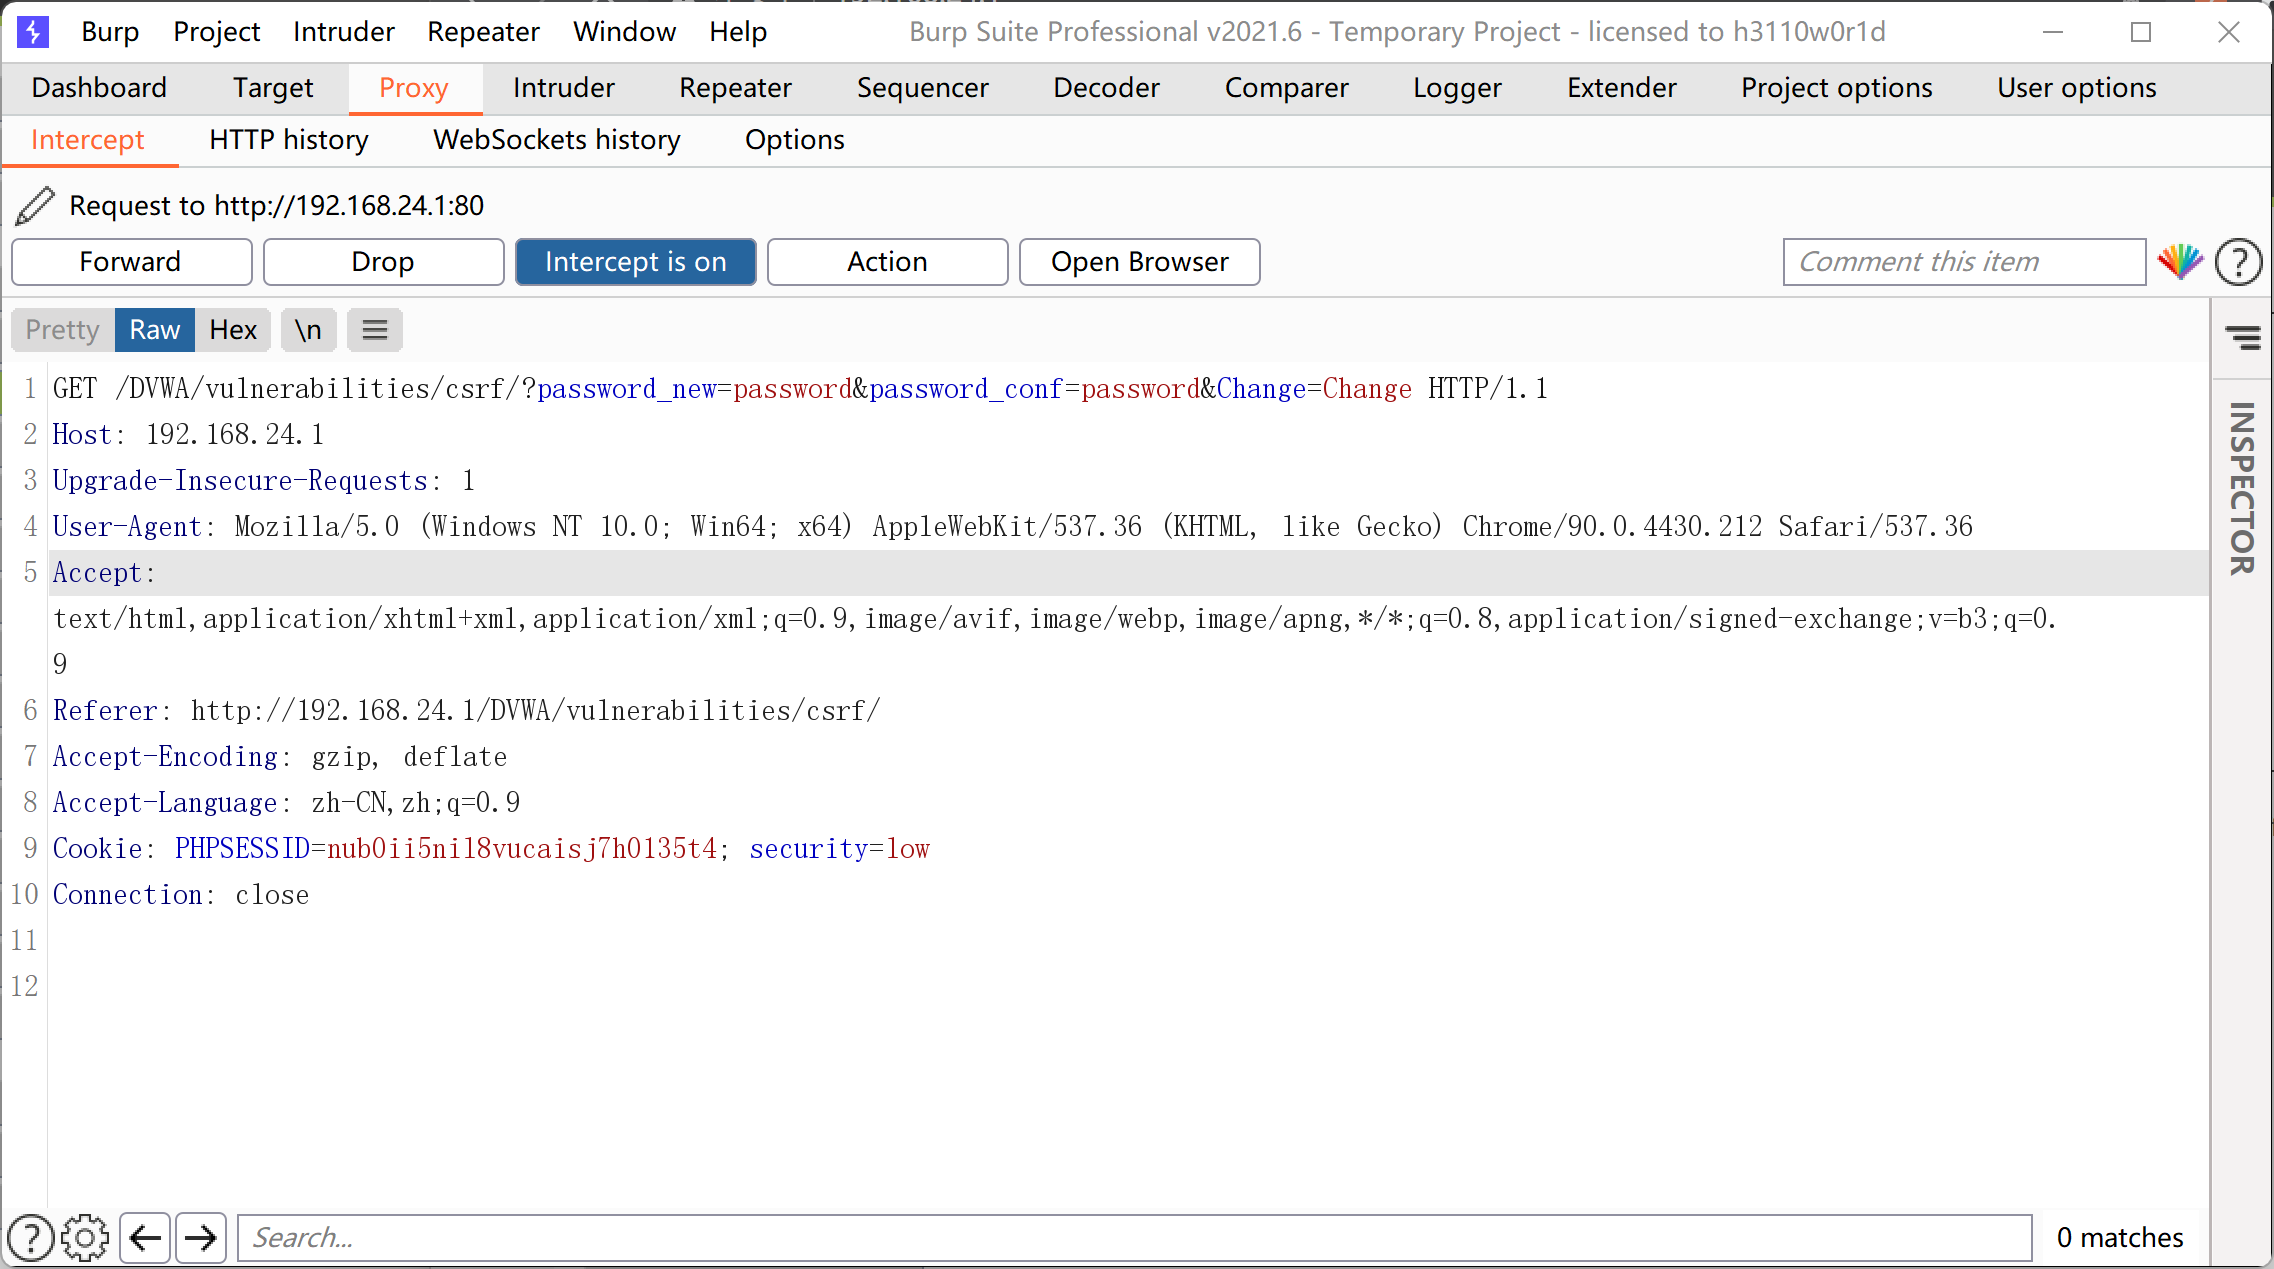Switch to Pretty view

click(63, 330)
